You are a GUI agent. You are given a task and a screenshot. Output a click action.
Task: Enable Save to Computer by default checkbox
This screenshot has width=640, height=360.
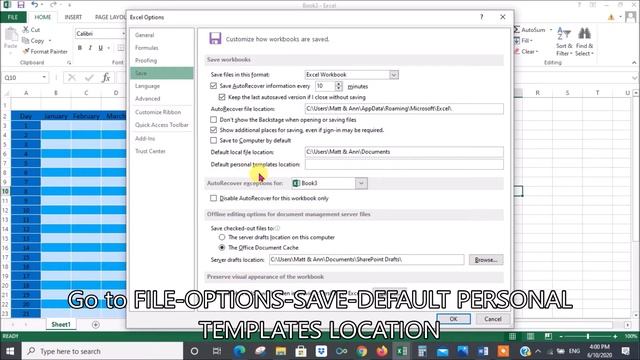213,140
